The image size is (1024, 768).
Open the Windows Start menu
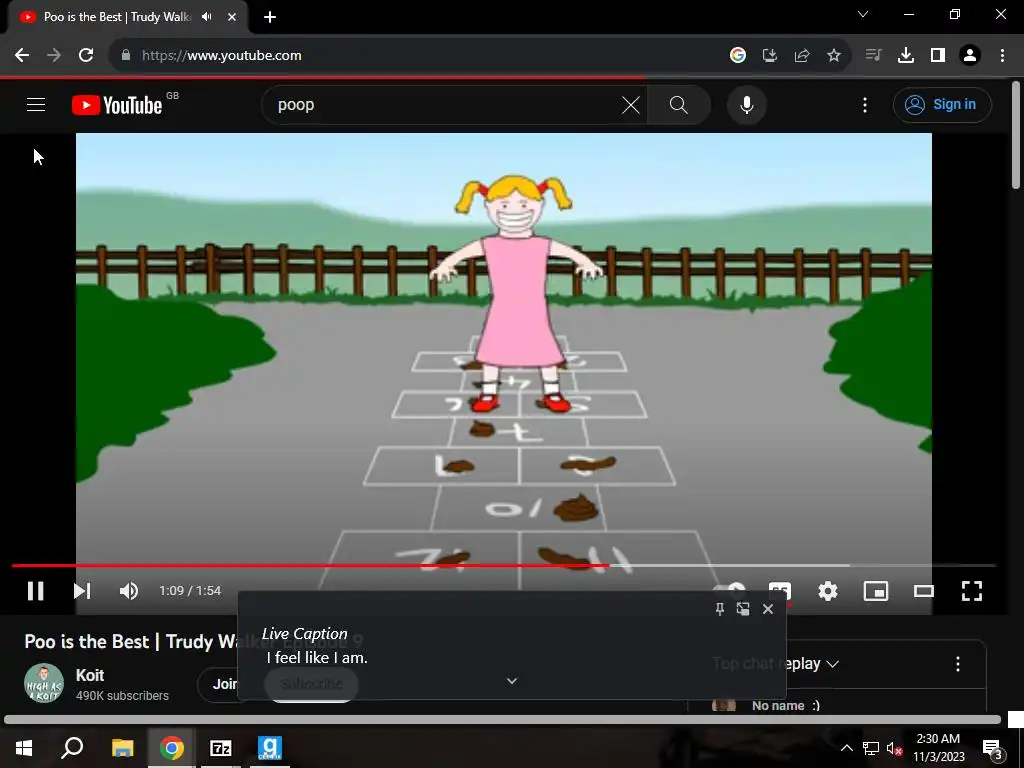pyautogui.click(x=24, y=748)
